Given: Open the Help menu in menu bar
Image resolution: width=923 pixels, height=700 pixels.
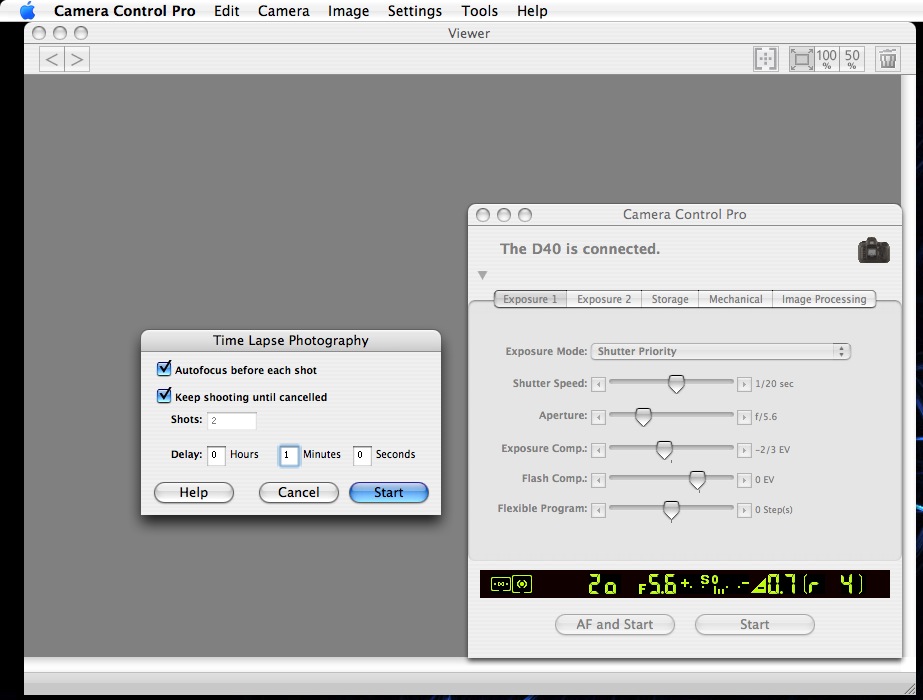Looking at the screenshot, I should tap(532, 11).
